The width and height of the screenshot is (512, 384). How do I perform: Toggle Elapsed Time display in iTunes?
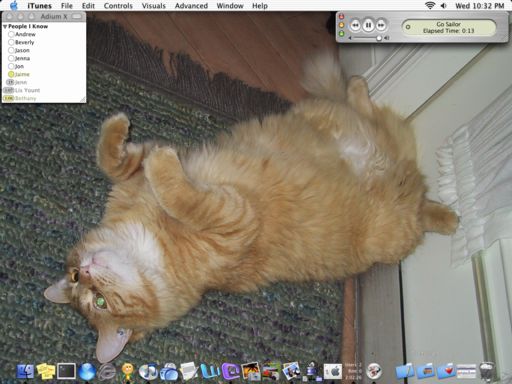click(448, 31)
